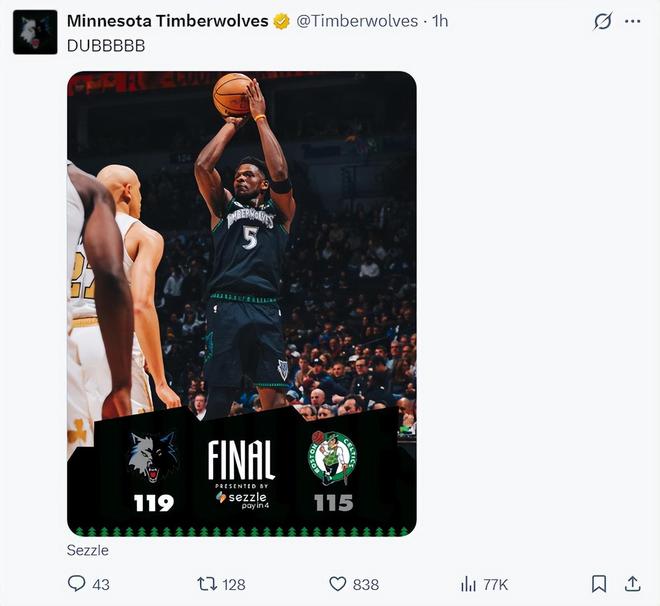Click the Timberwolves profile avatar
660x606 pixels.
tap(35, 32)
